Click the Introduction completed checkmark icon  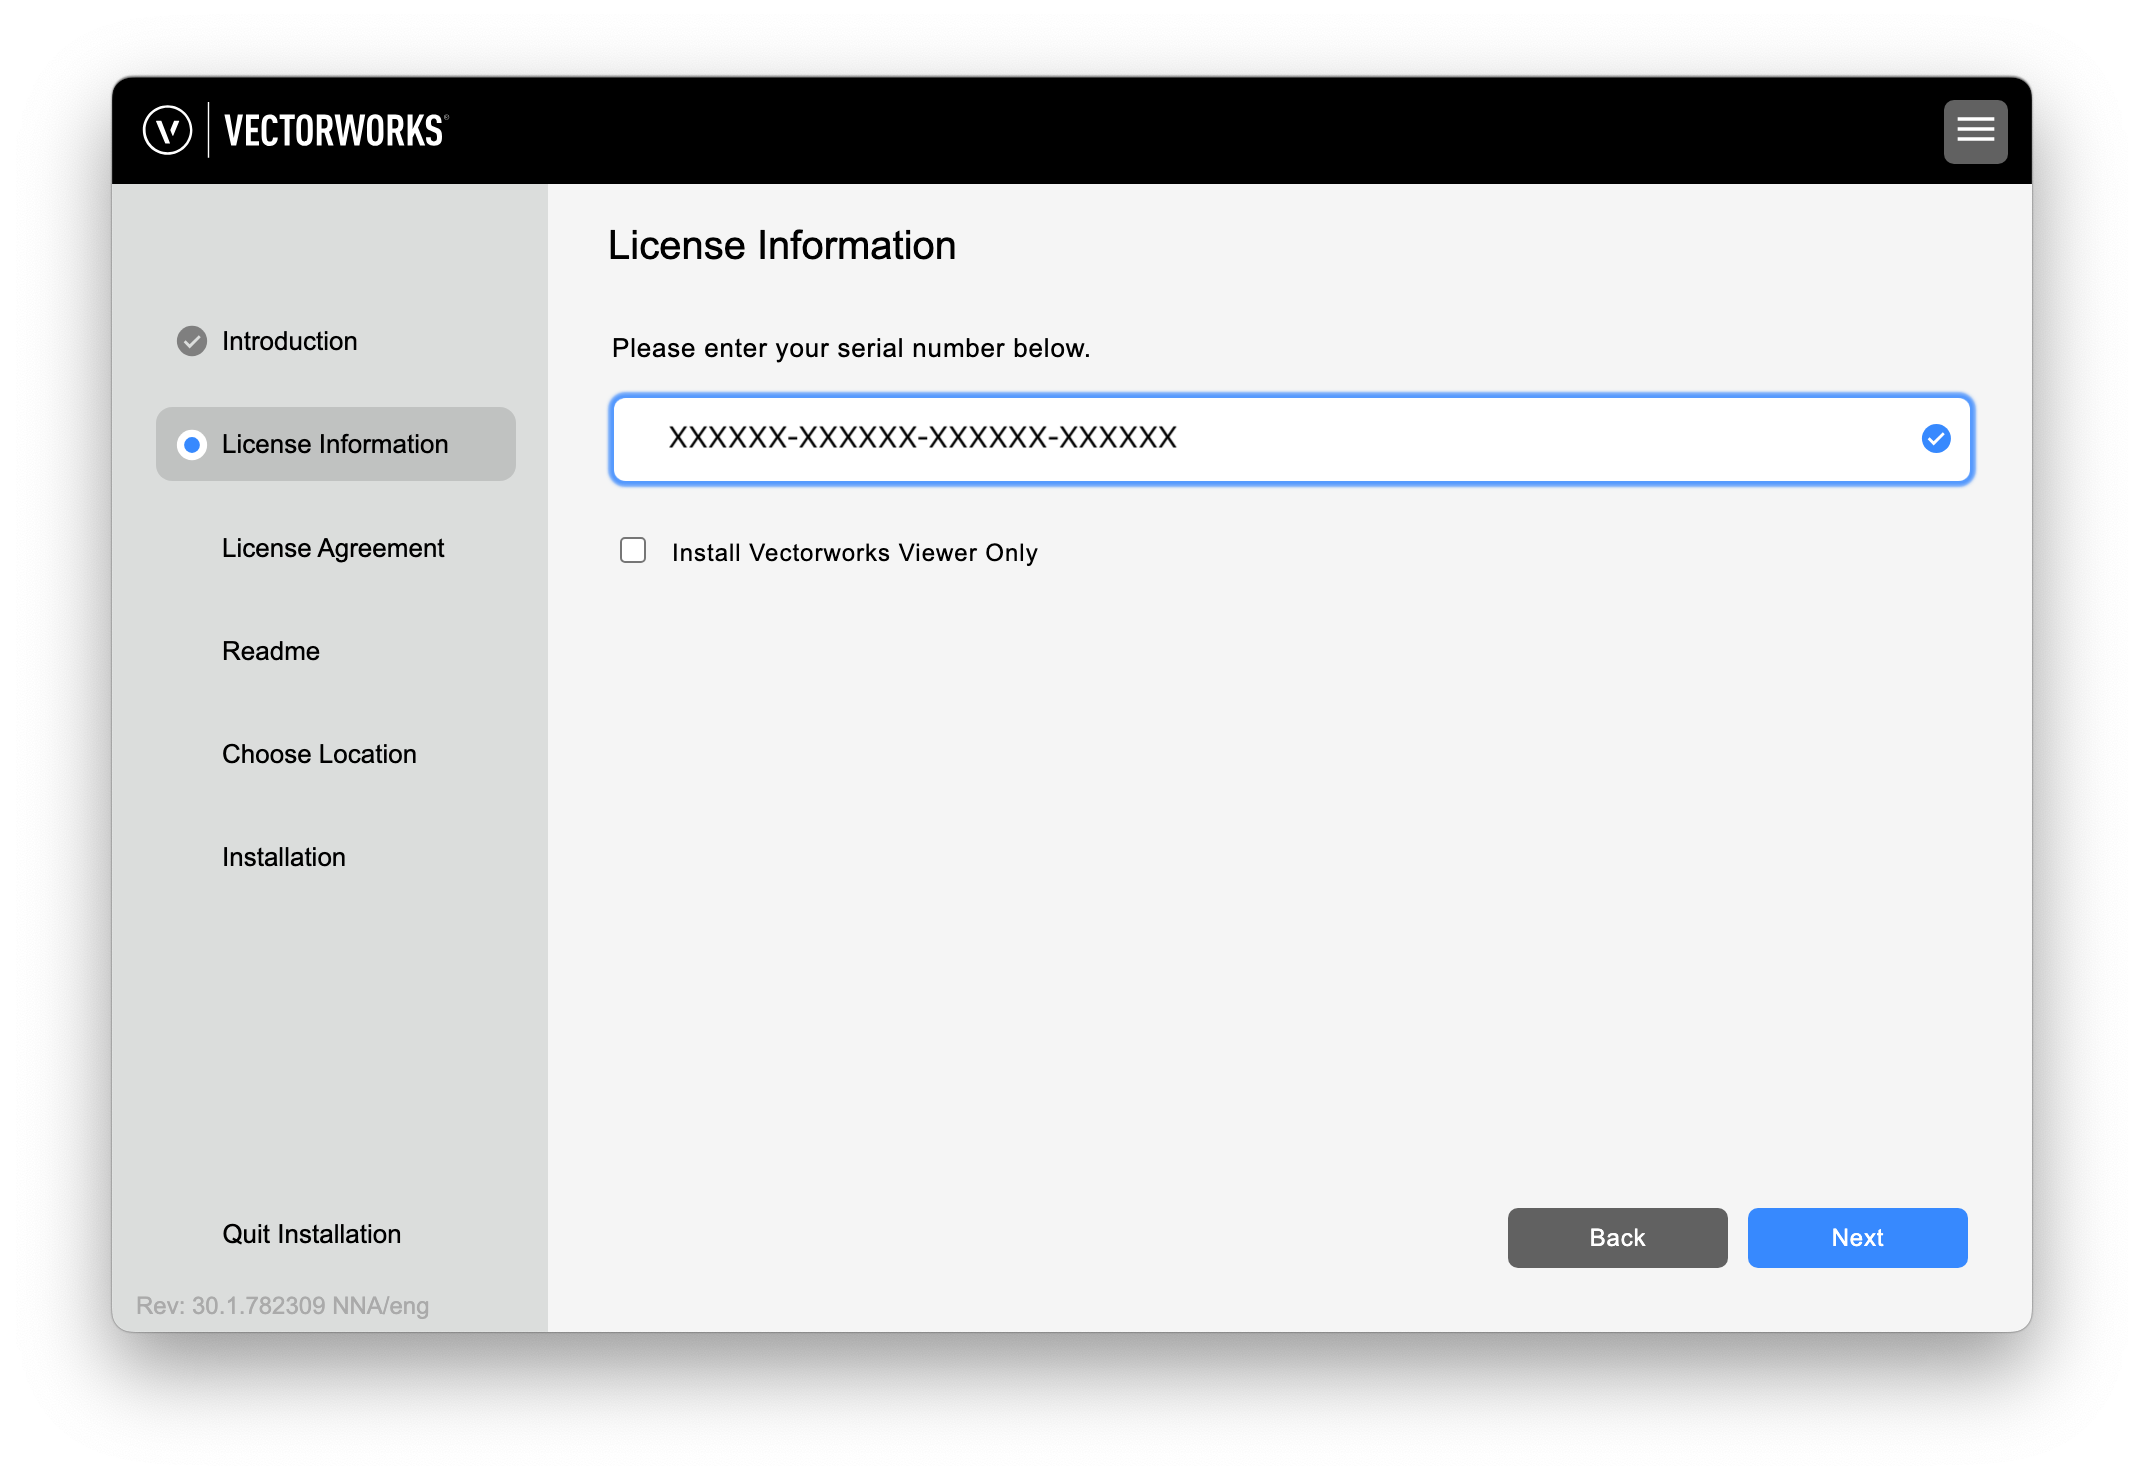click(192, 341)
